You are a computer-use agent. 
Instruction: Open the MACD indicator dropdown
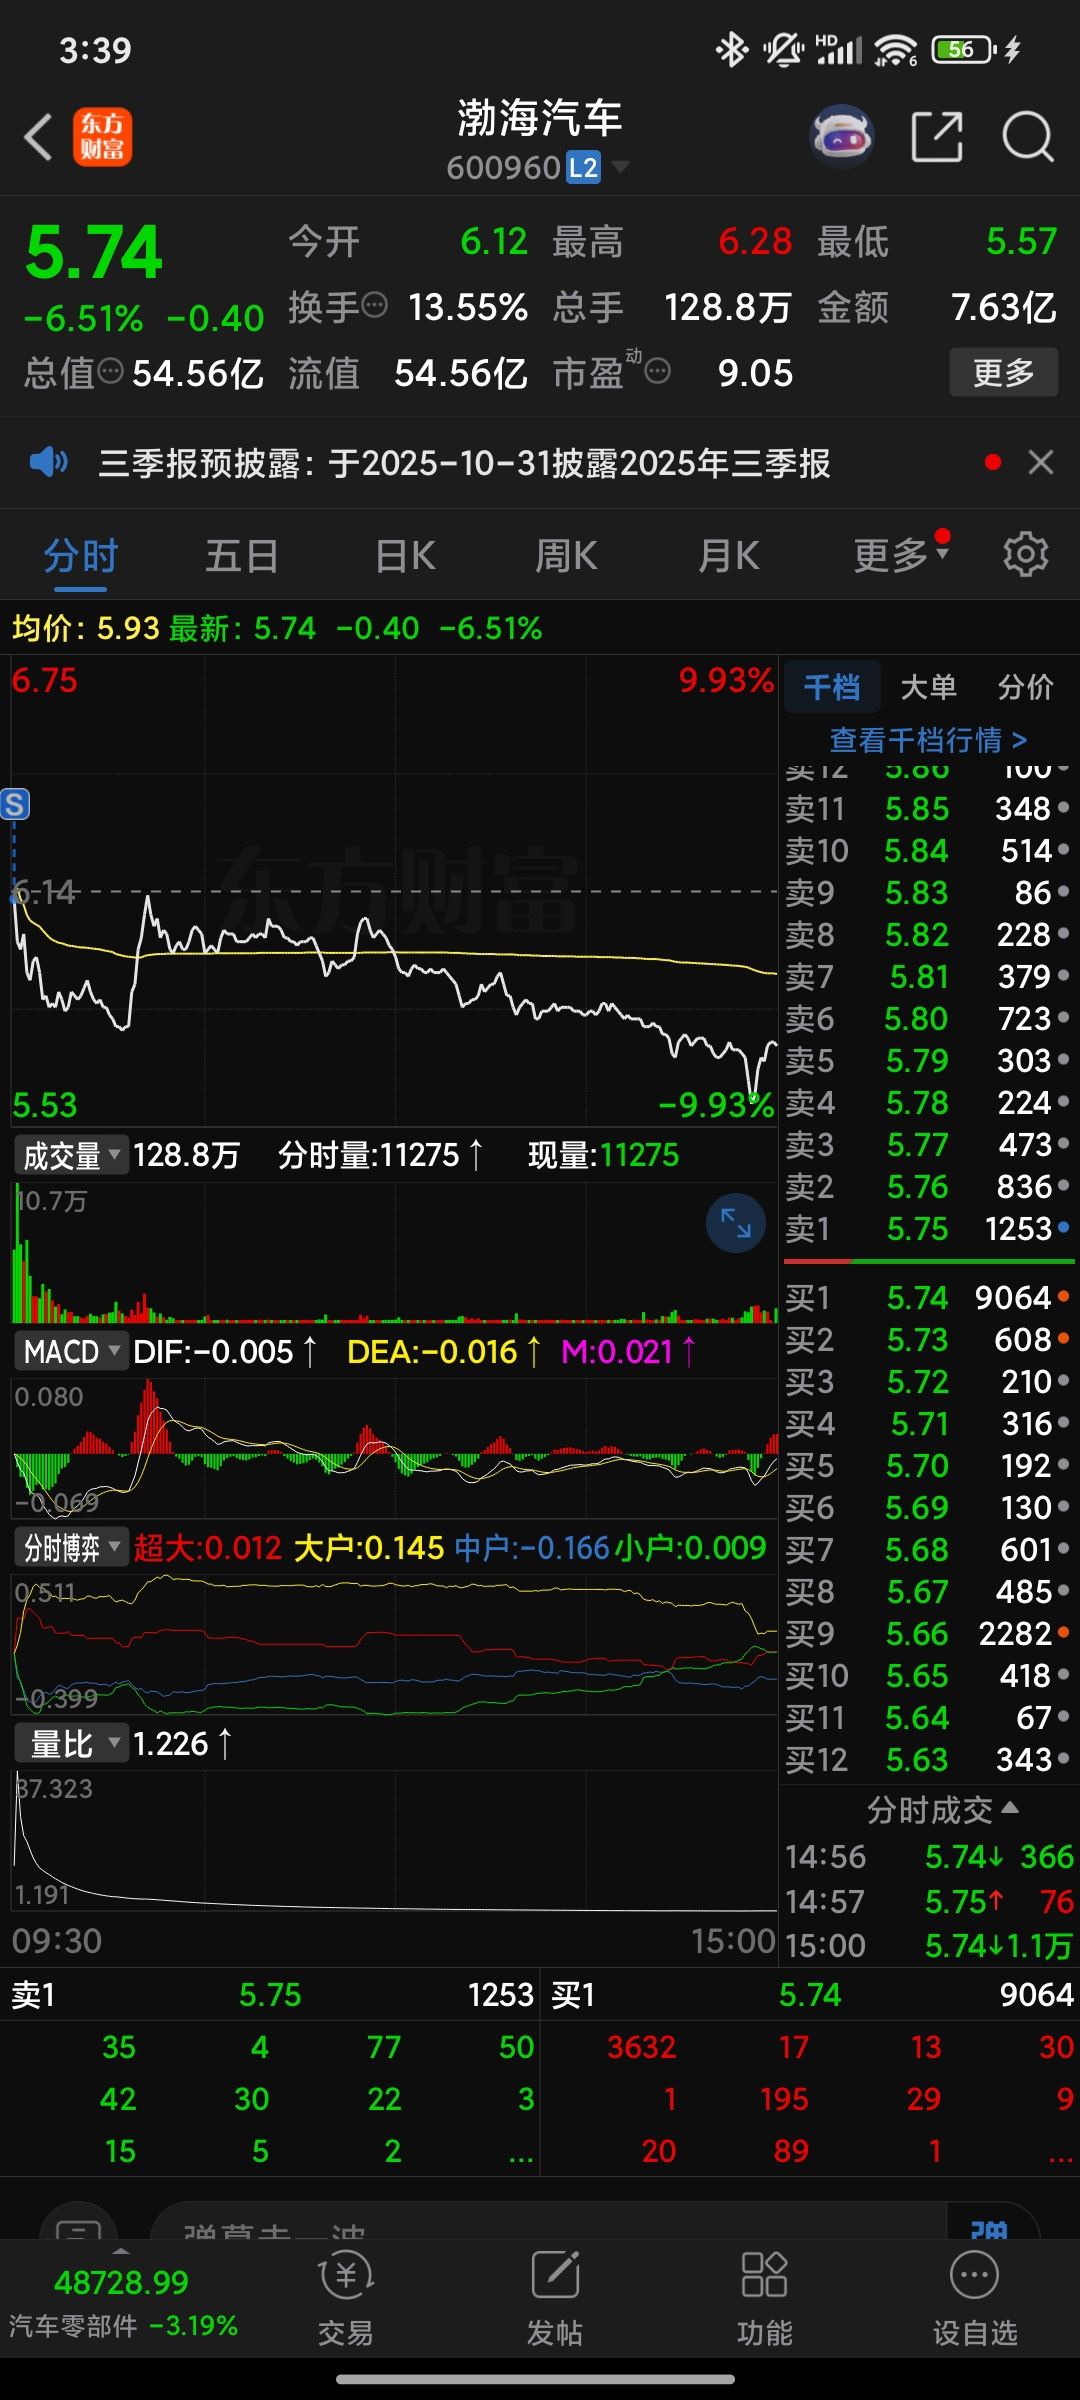(x=70, y=1352)
